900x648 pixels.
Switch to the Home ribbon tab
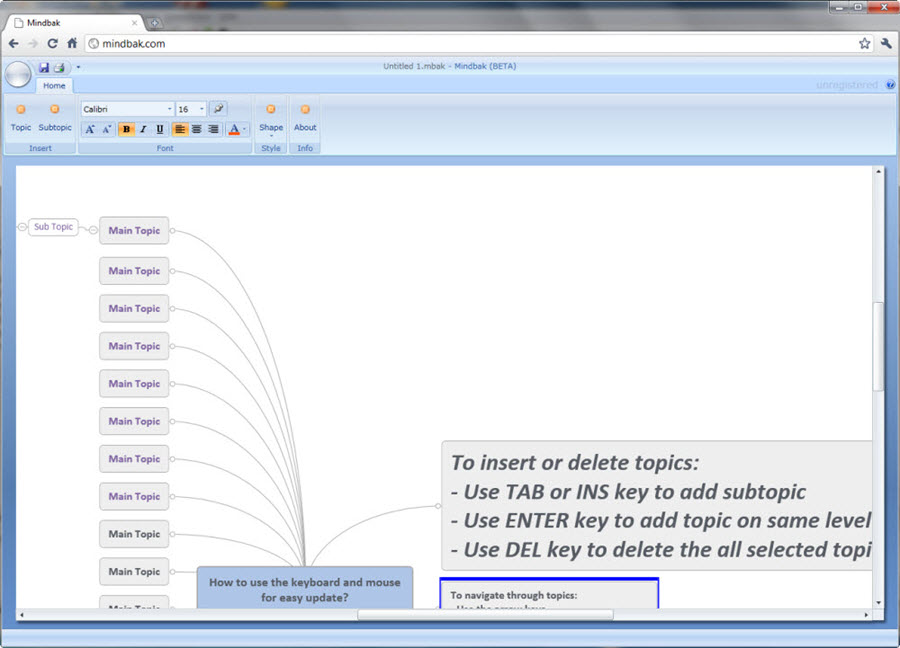54,86
